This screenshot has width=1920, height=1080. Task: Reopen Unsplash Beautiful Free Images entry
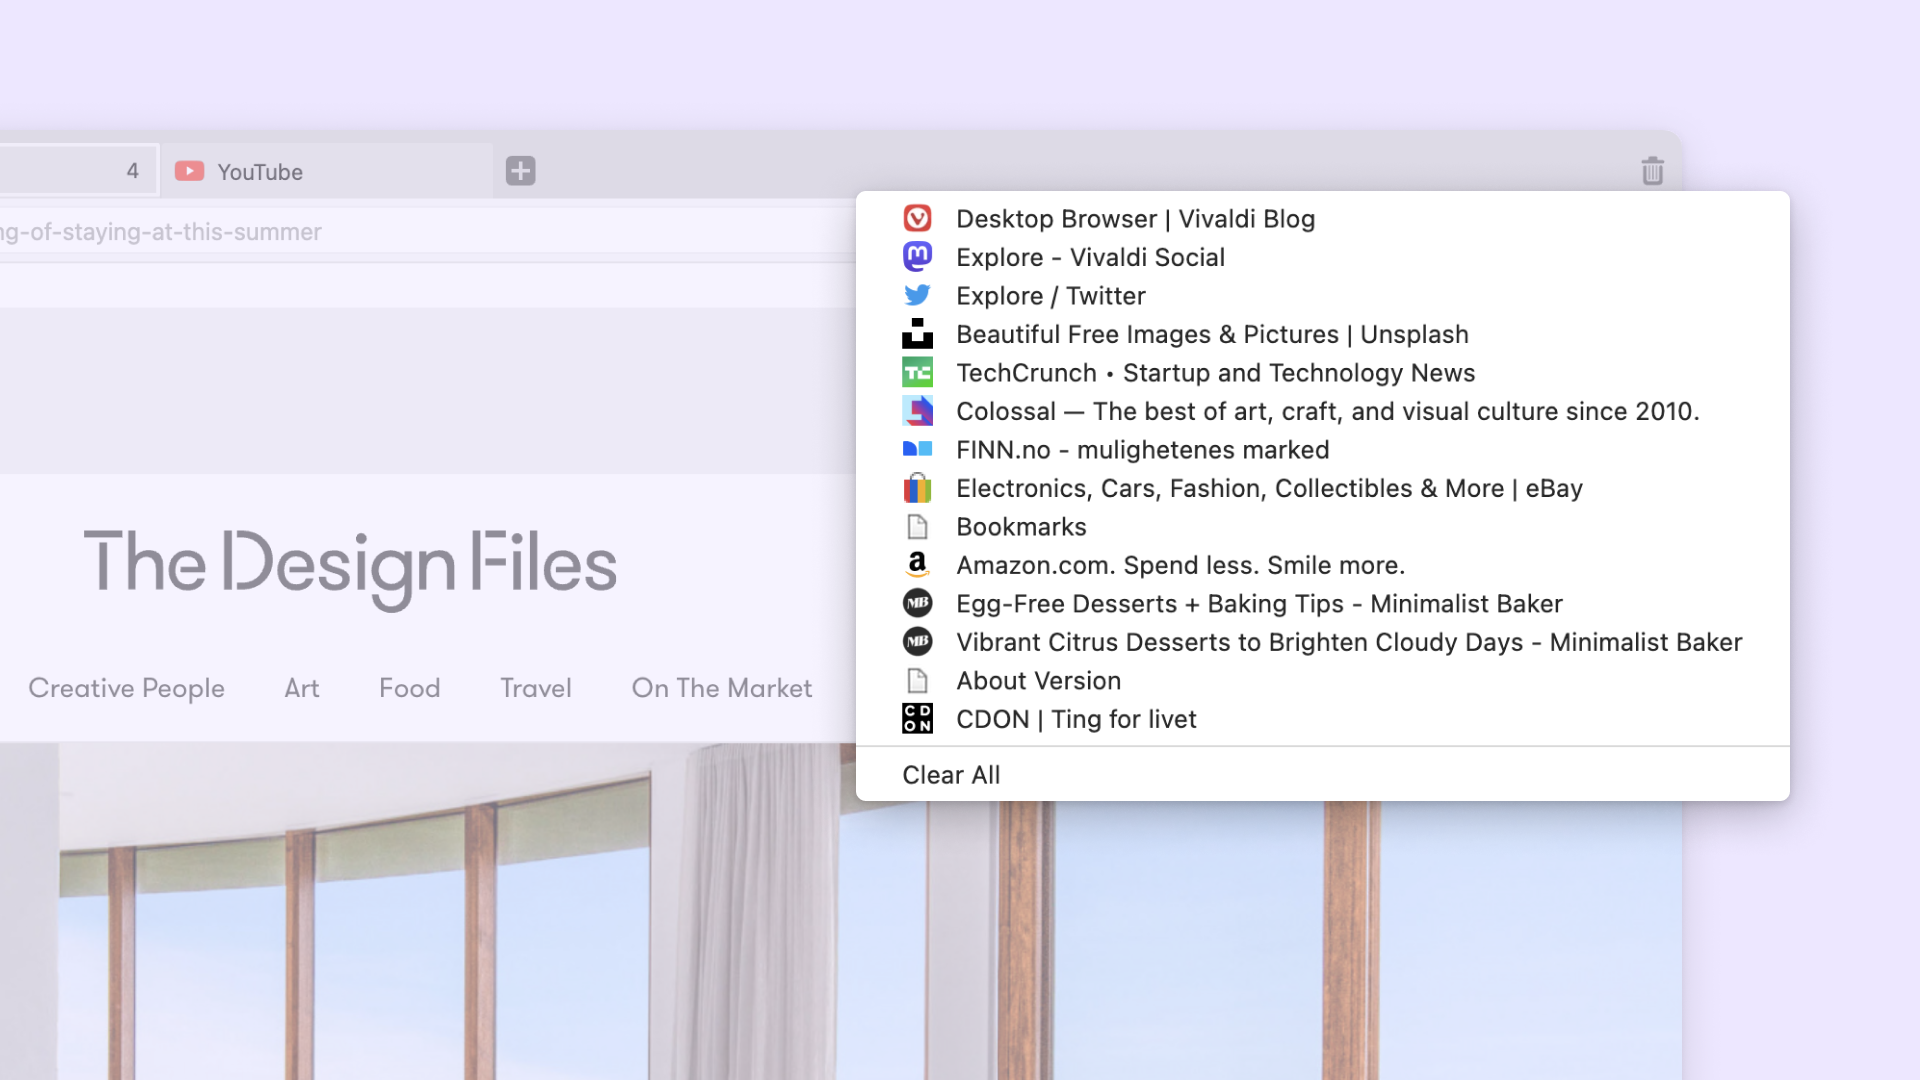(1322, 334)
